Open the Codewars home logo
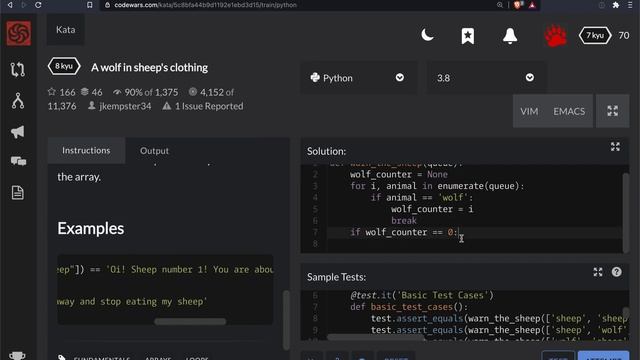The width and height of the screenshot is (640, 360). click(18, 33)
